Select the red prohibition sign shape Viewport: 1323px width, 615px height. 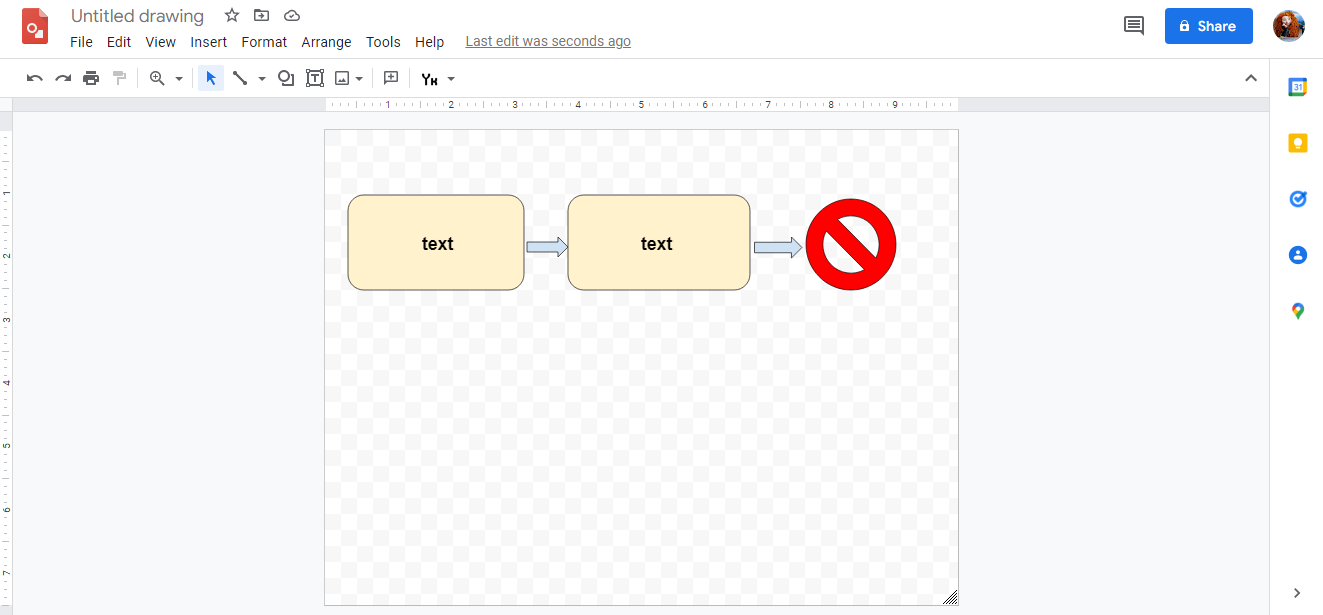click(851, 245)
